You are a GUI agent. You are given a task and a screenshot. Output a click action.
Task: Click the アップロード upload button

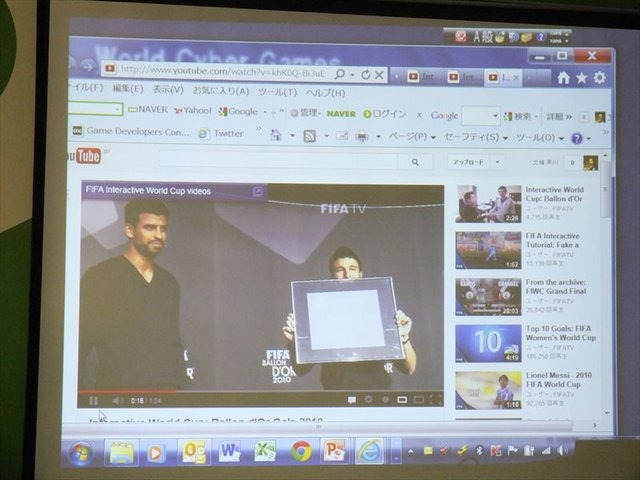click(x=468, y=161)
